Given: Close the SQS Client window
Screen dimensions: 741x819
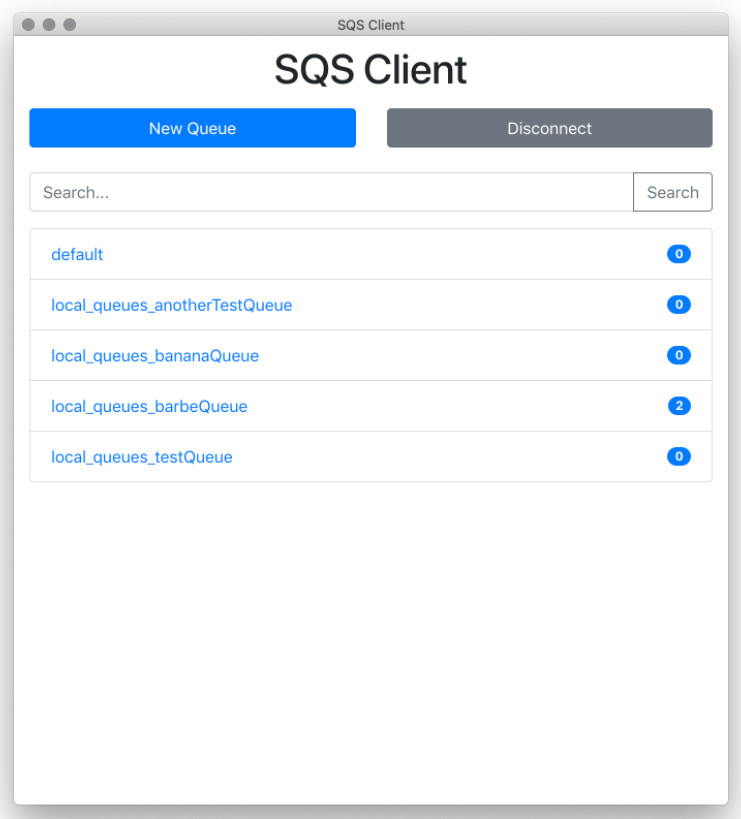Looking at the screenshot, I should click(28, 25).
